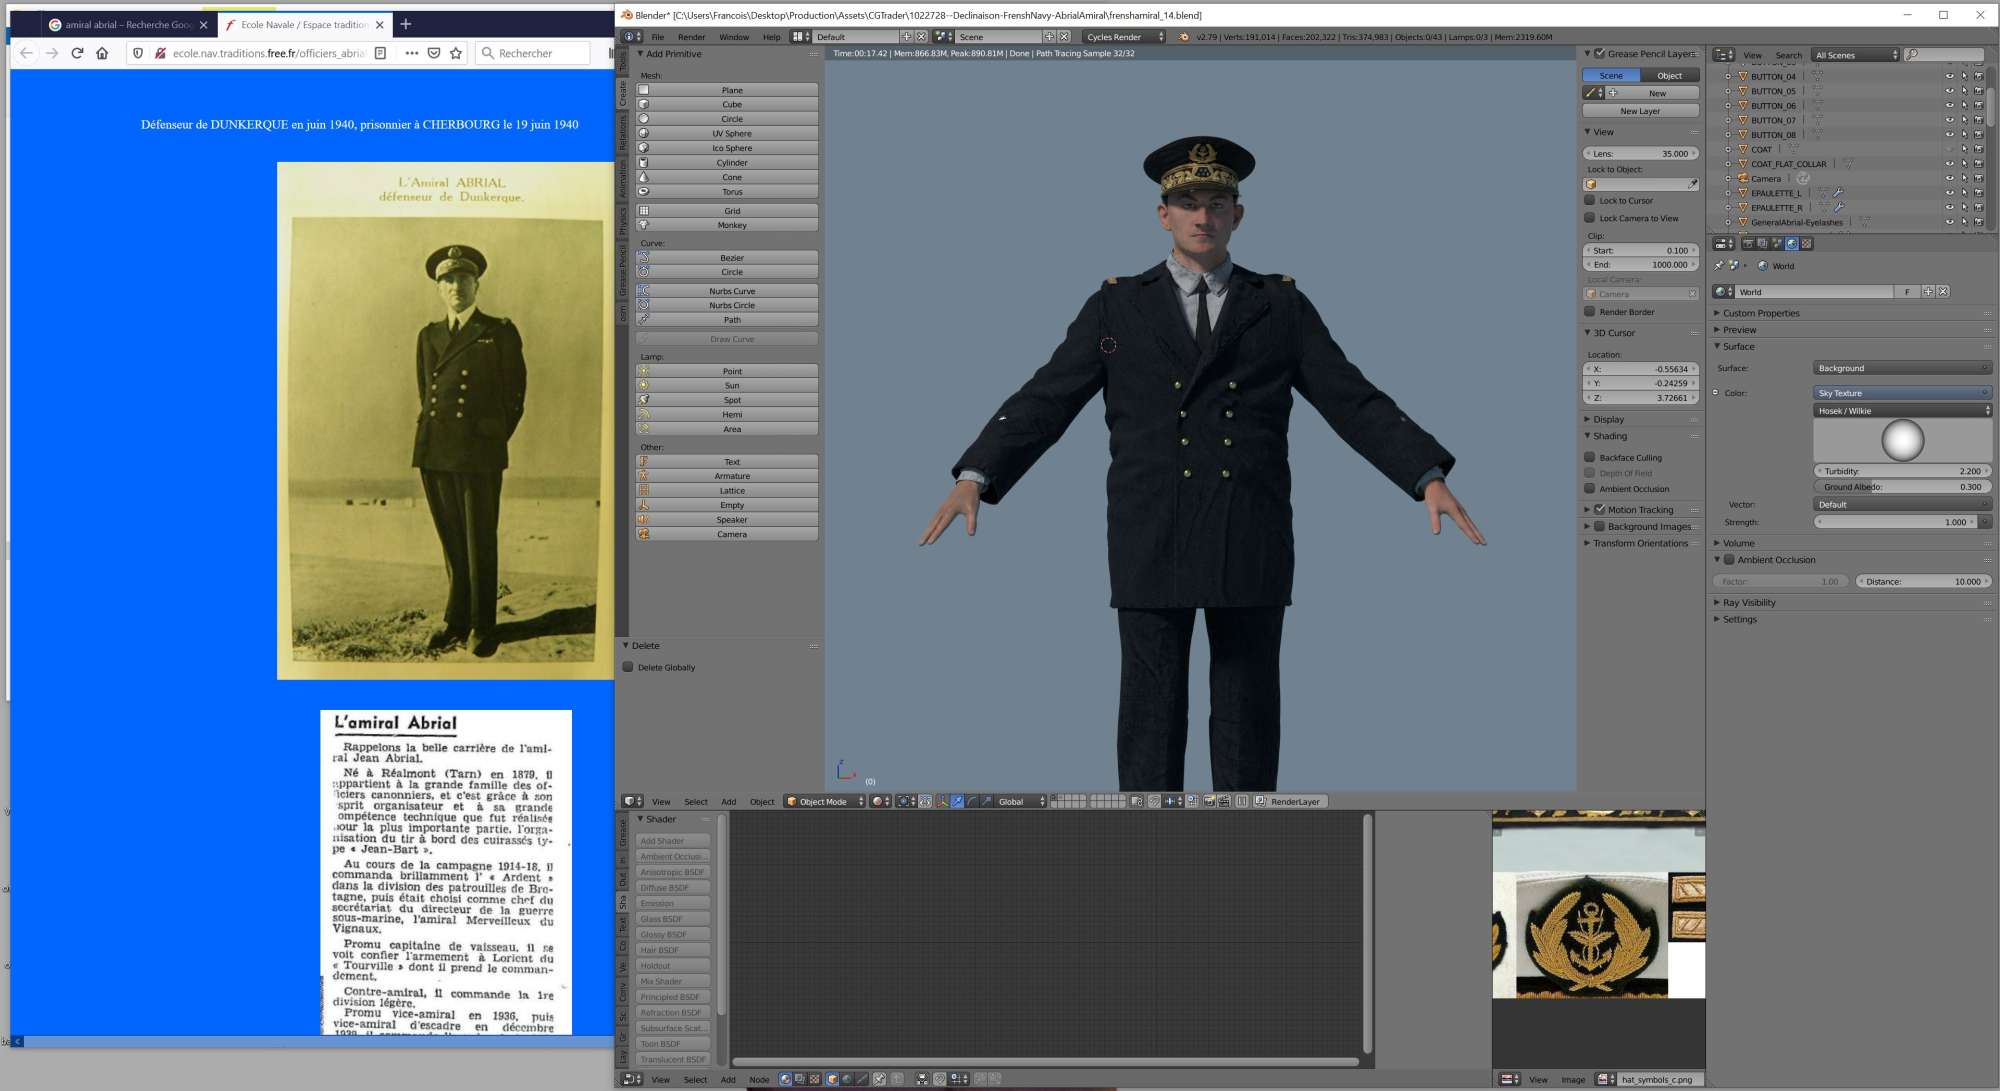Hide BUTTON_04 using its eye icon
The width and height of the screenshot is (2000, 1091).
tap(1948, 76)
